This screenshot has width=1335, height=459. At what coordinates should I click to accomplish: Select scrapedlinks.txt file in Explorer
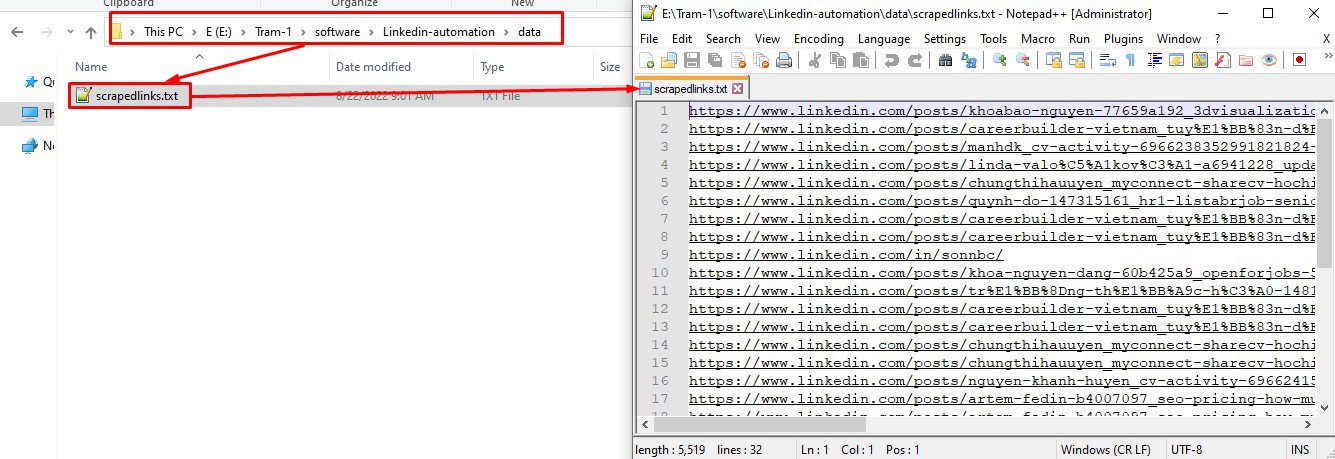tap(128, 95)
